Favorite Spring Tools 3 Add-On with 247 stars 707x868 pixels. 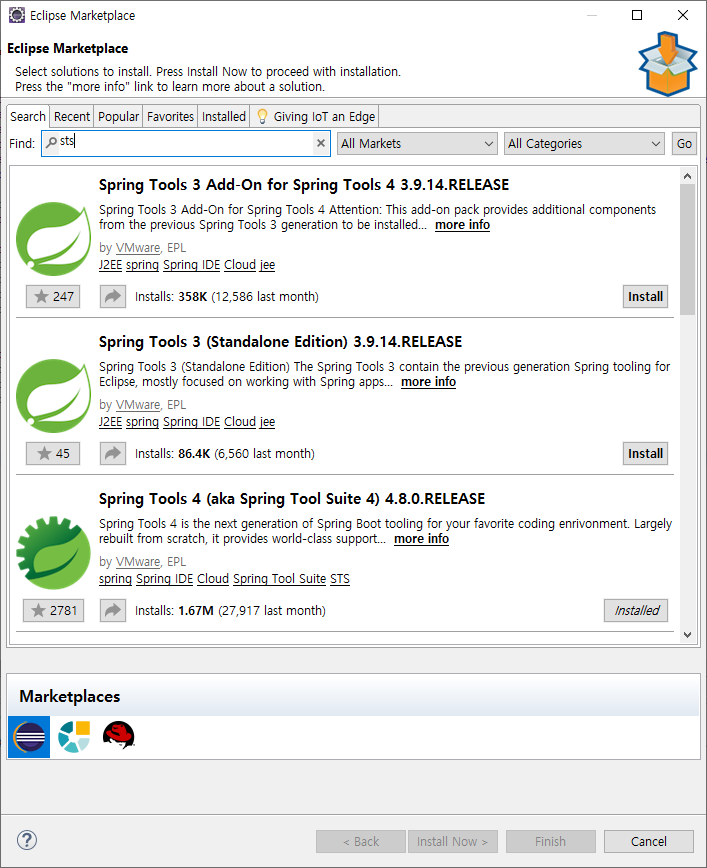pos(53,296)
